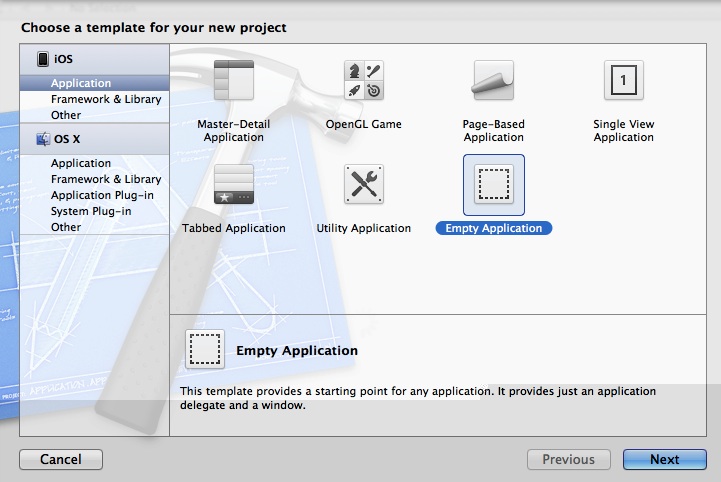Select System Plug-in category
The width and height of the screenshot is (721, 482).
pyautogui.click(x=90, y=211)
